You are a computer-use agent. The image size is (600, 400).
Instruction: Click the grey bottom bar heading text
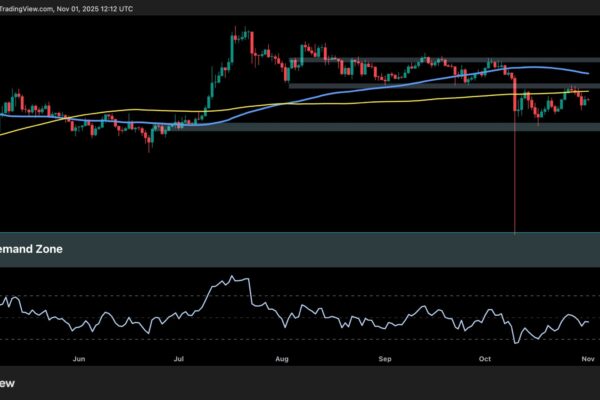[8, 382]
